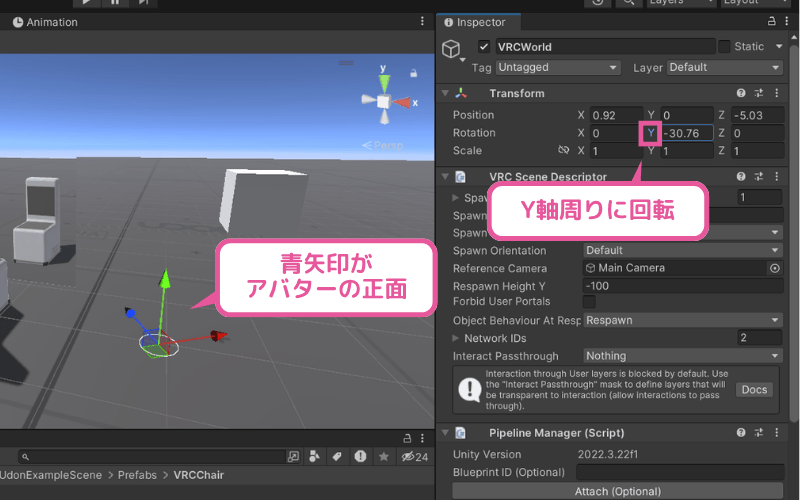Open object picker for Reference Camera
The width and height of the screenshot is (800, 500).
[774, 268]
